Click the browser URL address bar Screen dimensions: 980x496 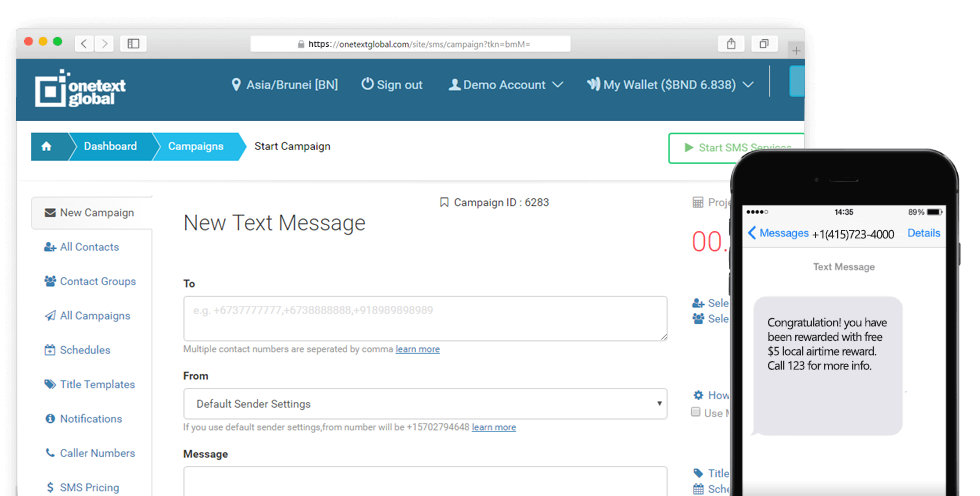[x=411, y=44]
